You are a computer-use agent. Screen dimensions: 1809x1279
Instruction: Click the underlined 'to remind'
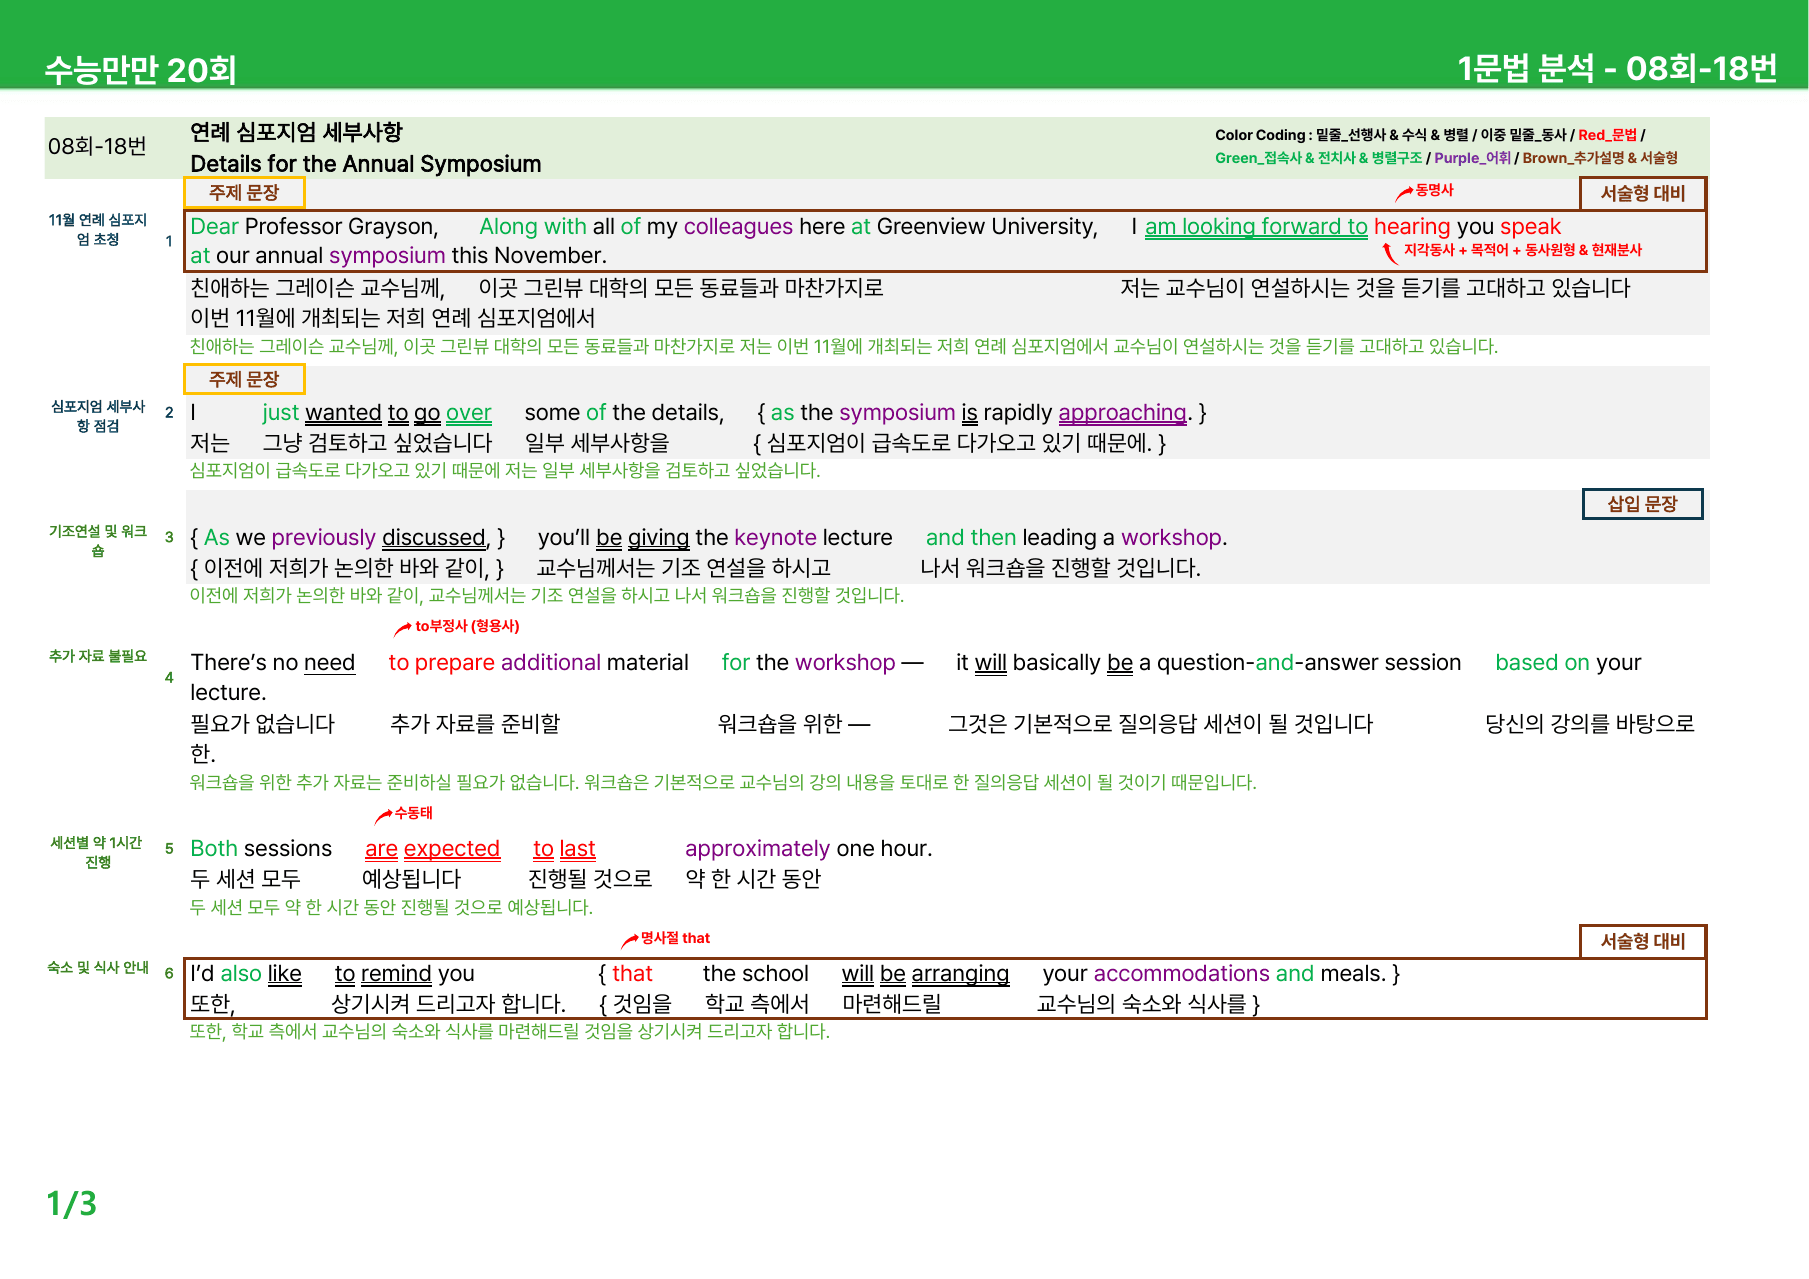pyautogui.click(x=383, y=974)
